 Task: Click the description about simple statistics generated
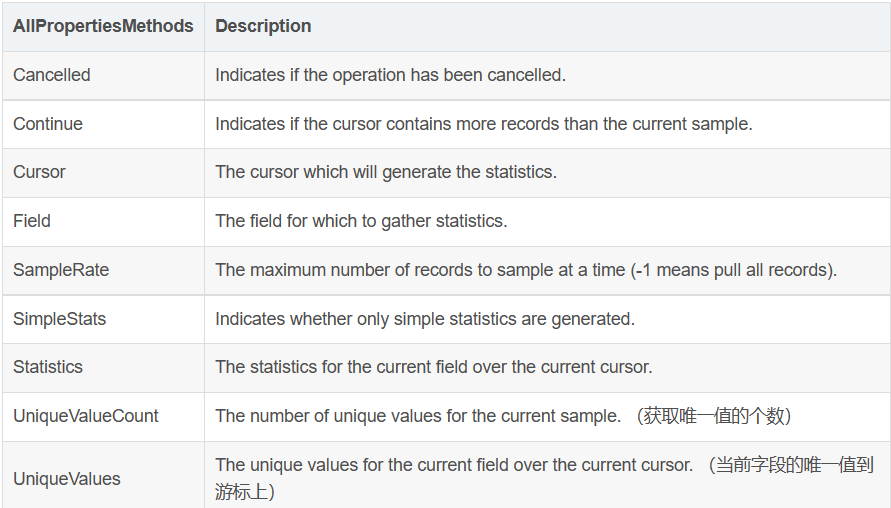click(425, 319)
